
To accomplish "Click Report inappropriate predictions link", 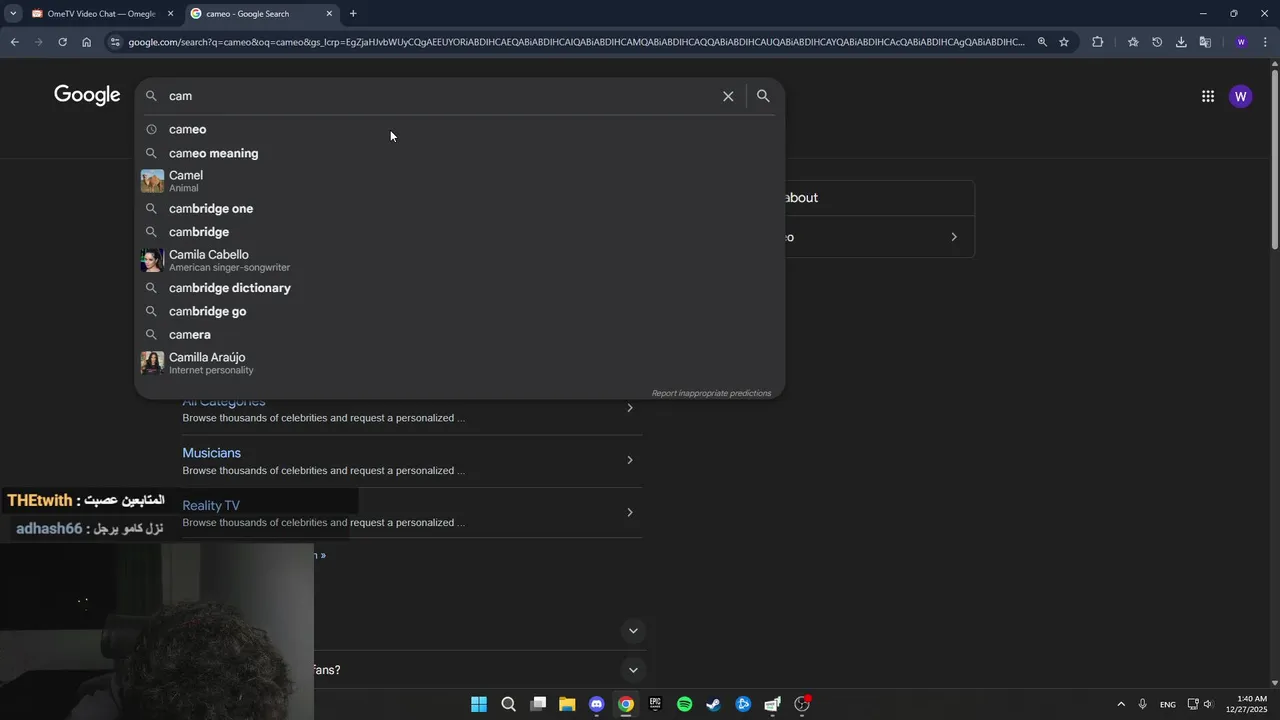I will click(711, 393).
